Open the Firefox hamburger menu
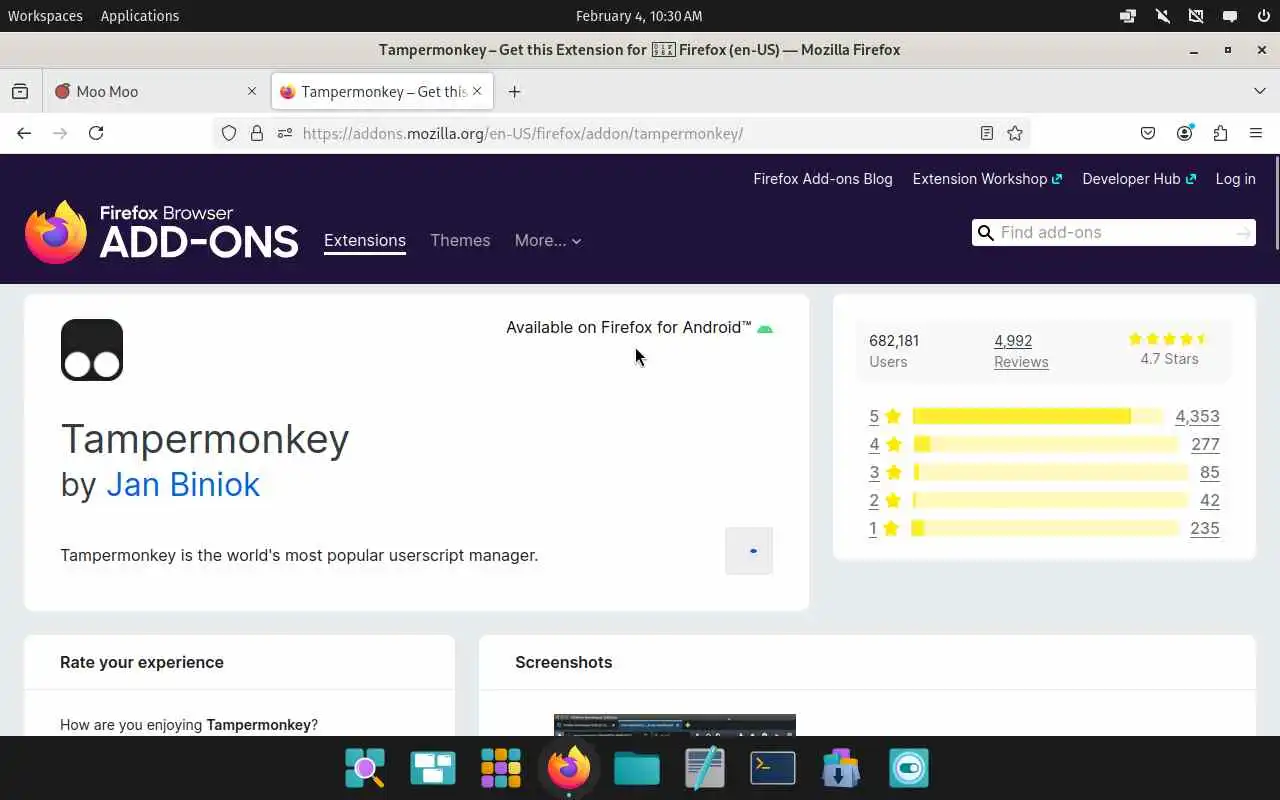Viewport: 1280px width, 800px height. pos(1256,133)
